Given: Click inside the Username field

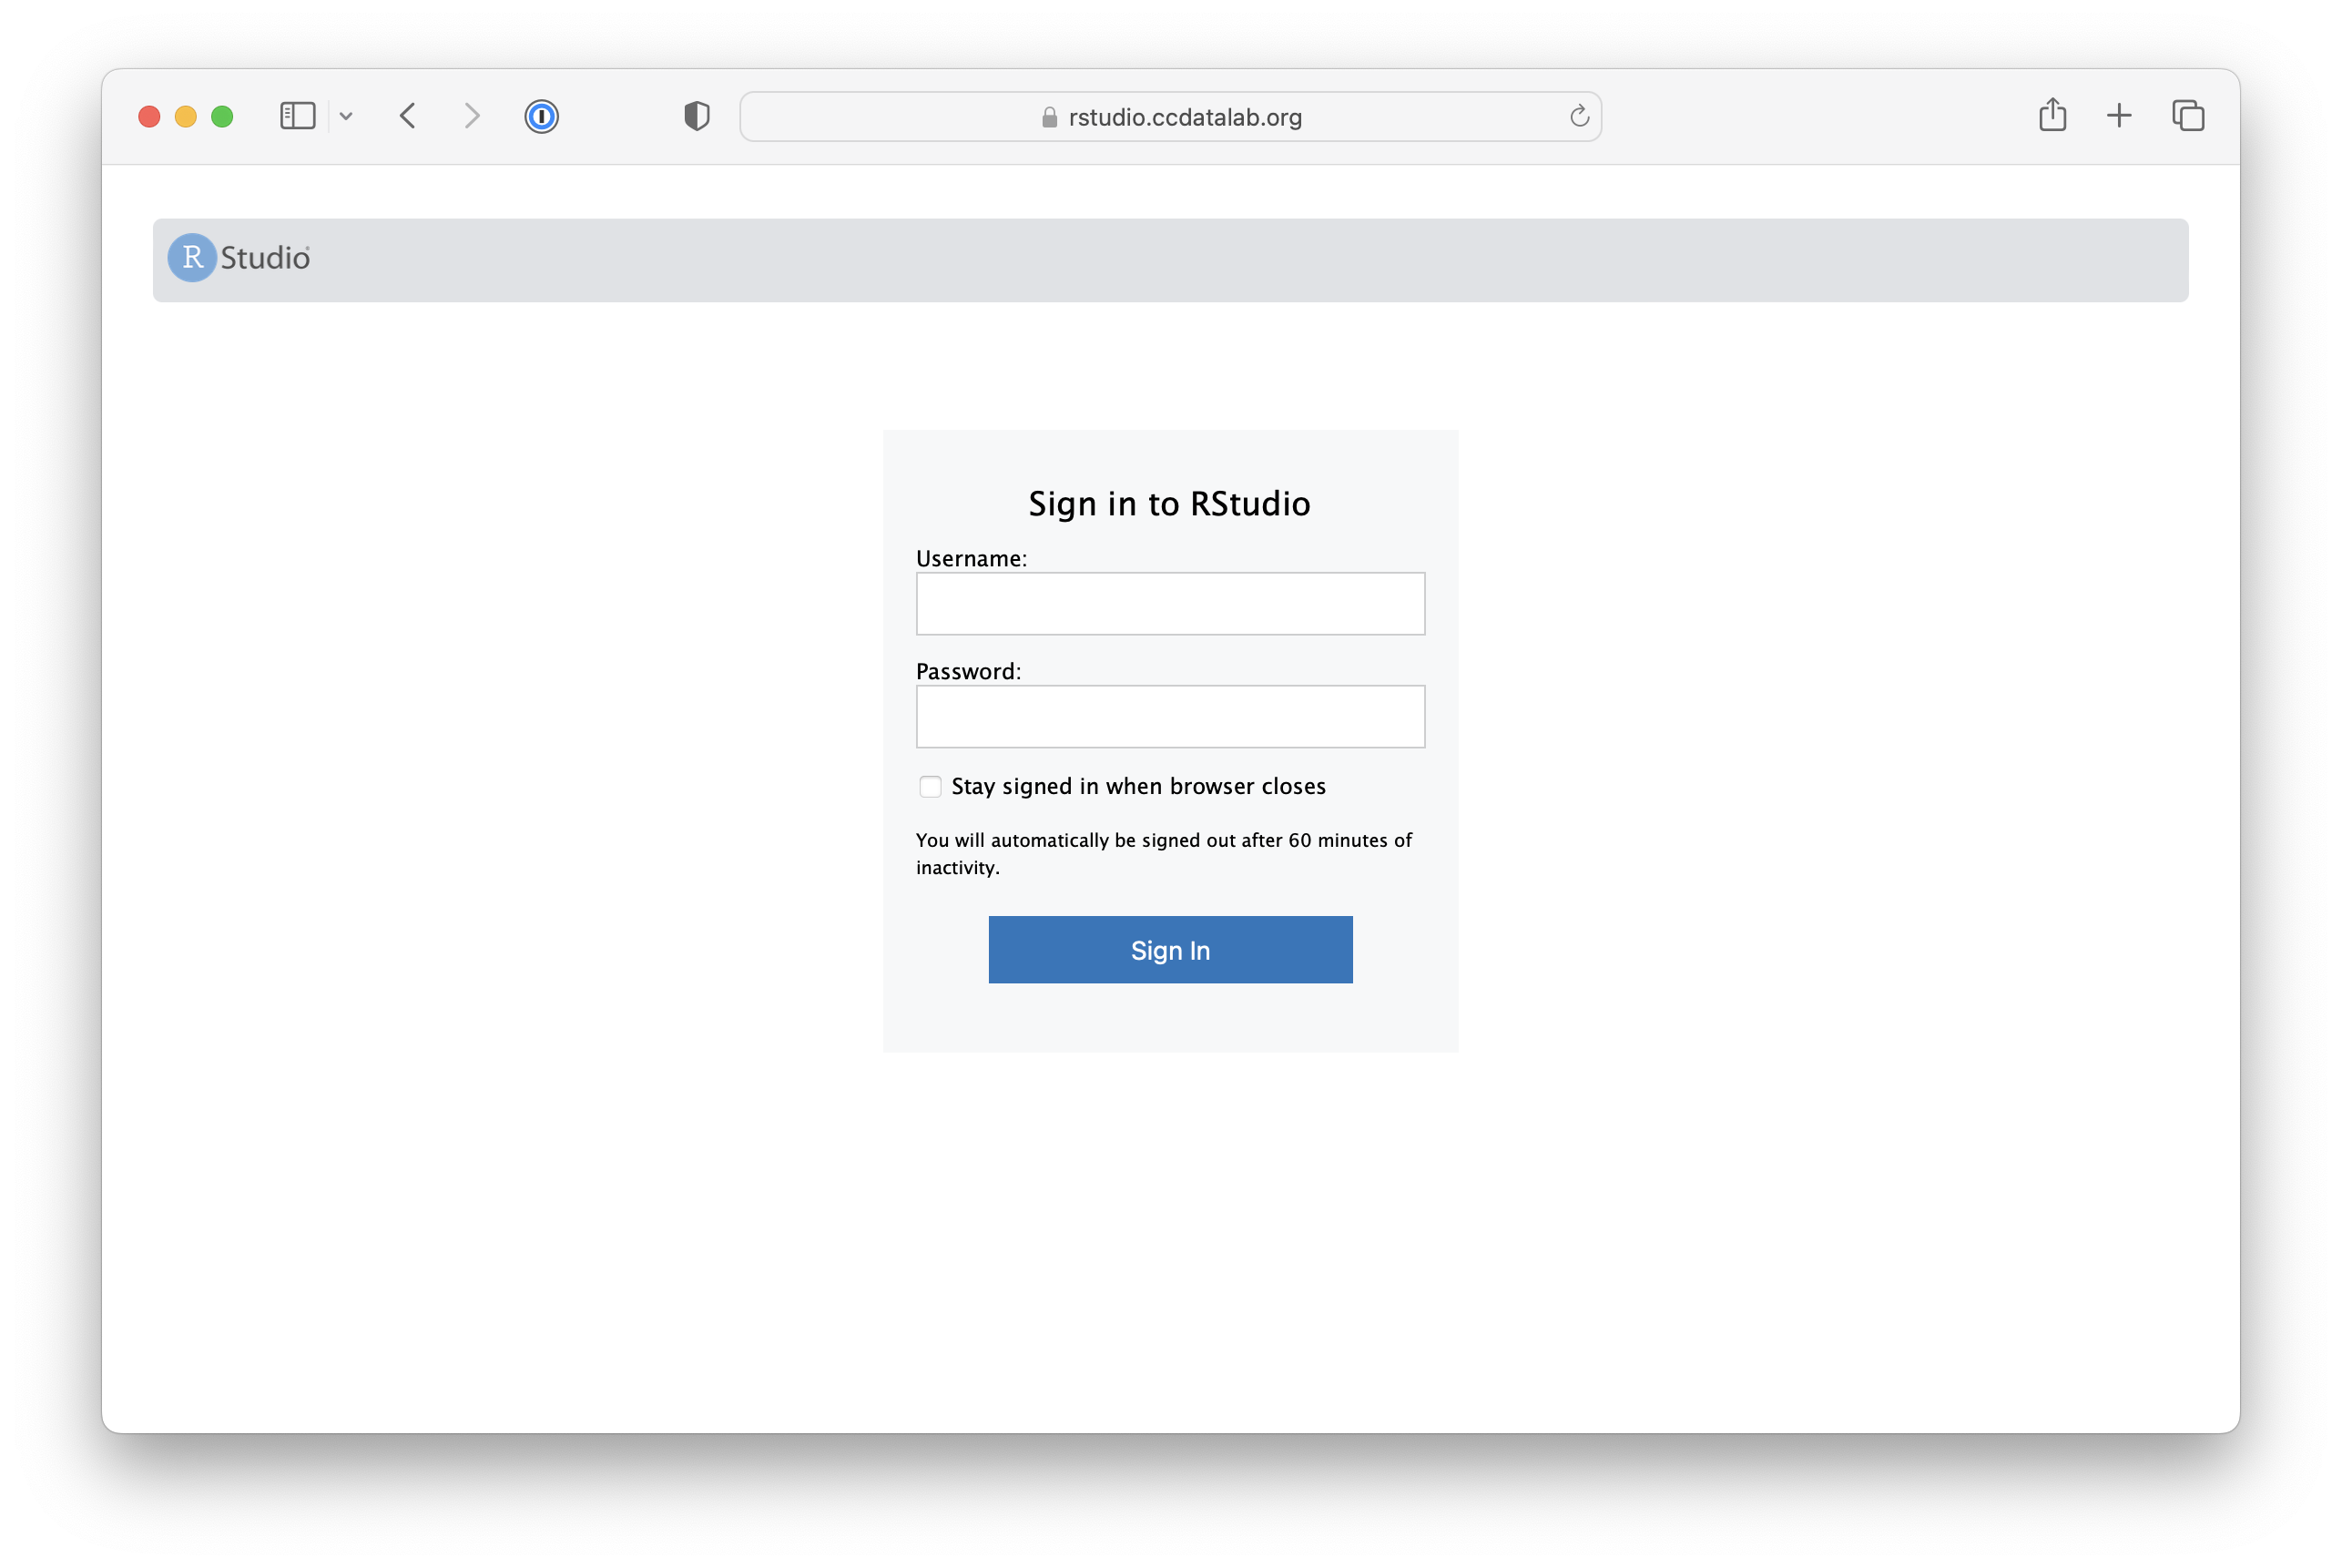Looking at the screenshot, I should pos(1170,604).
